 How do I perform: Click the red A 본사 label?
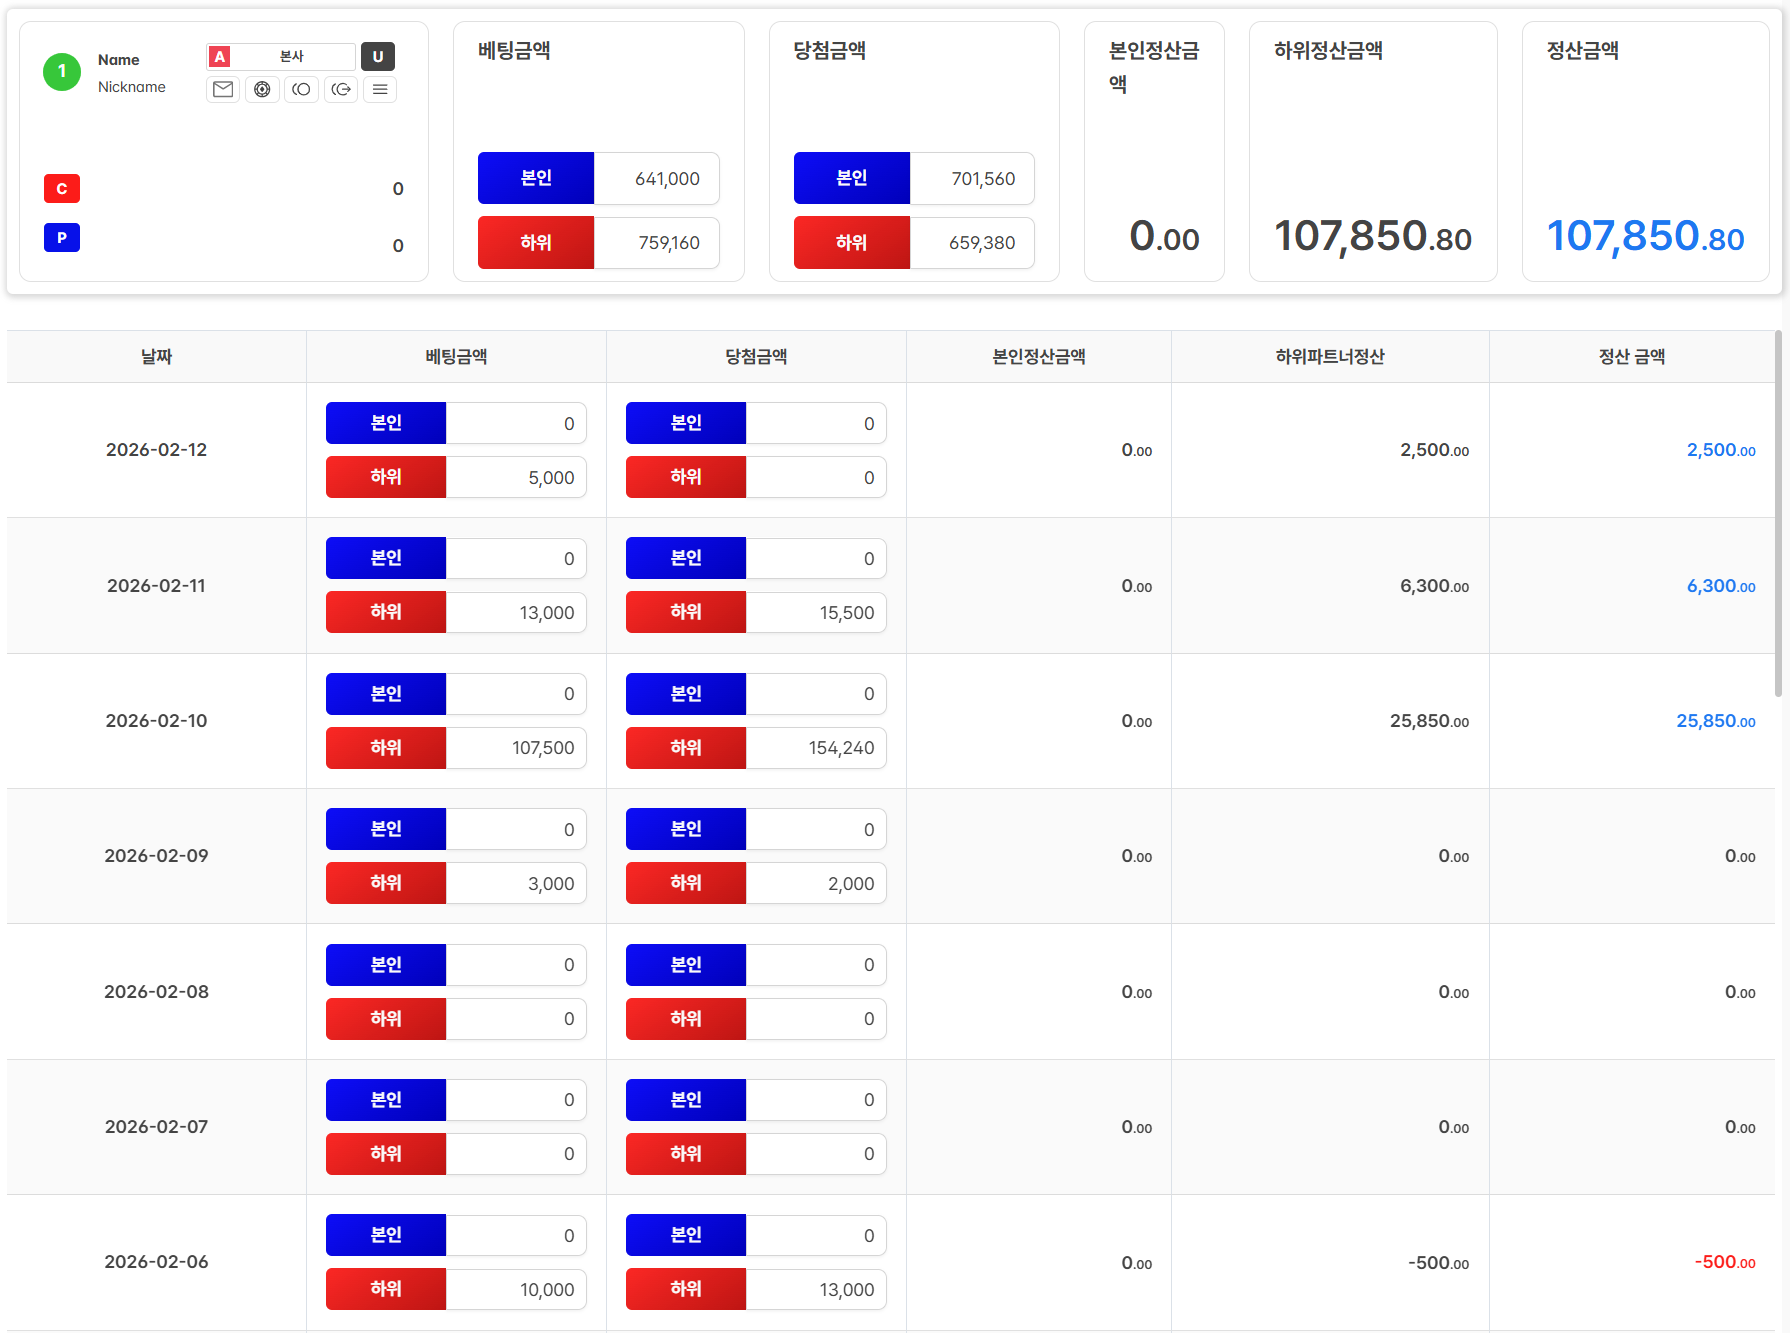280,57
